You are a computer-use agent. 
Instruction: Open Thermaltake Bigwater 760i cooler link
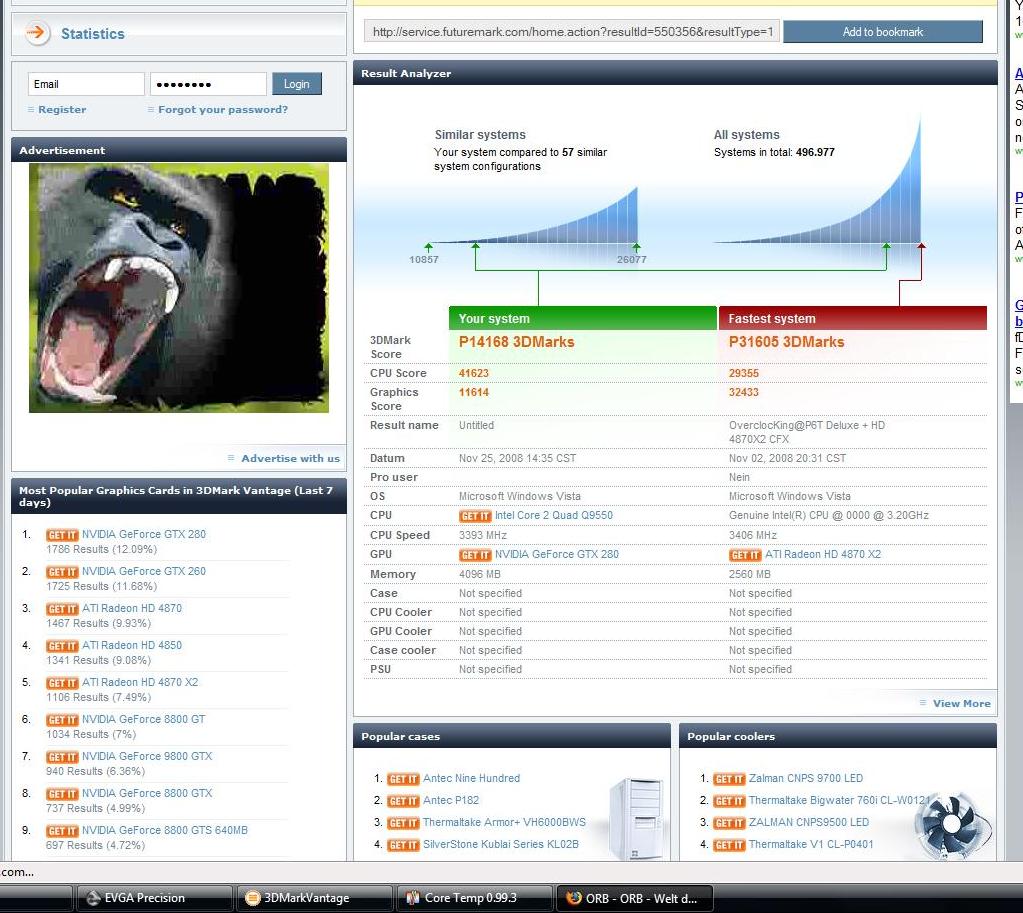pos(840,801)
